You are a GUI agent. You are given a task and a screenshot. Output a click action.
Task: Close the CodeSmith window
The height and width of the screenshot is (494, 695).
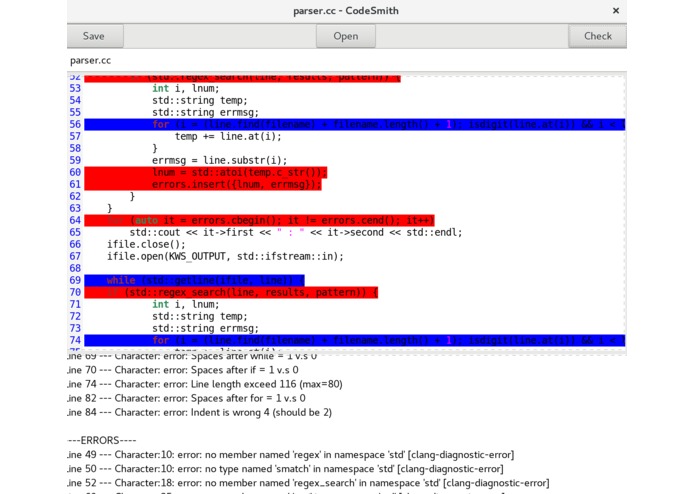pos(616,11)
